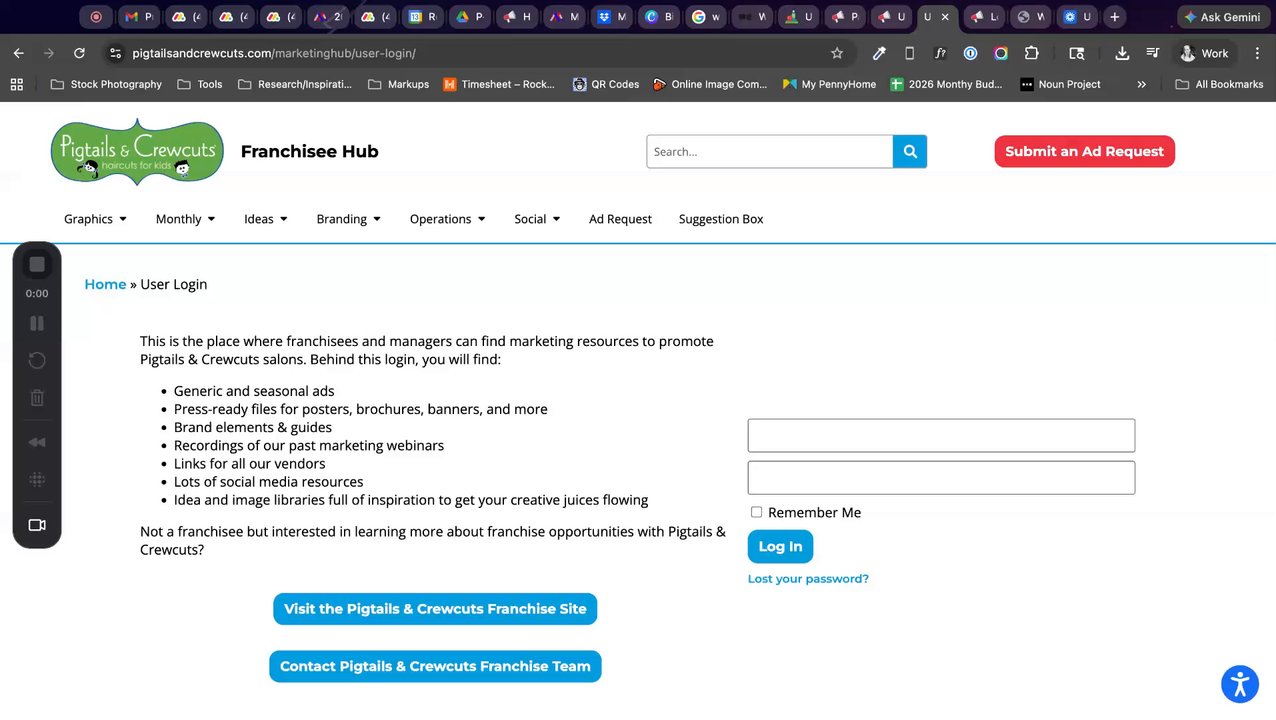Focus the site Search input field
This screenshot has height=720, width=1276.
(769, 151)
